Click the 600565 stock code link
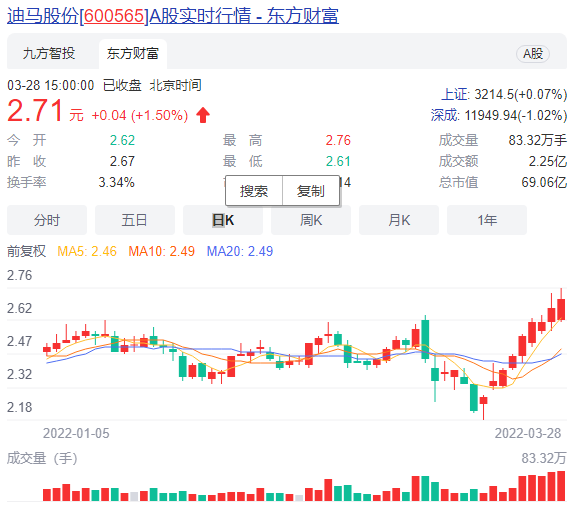 114,16
